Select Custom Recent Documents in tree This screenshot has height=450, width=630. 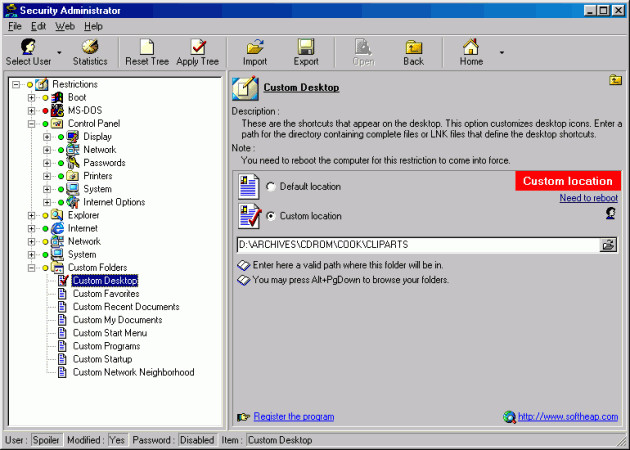point(126,307)
